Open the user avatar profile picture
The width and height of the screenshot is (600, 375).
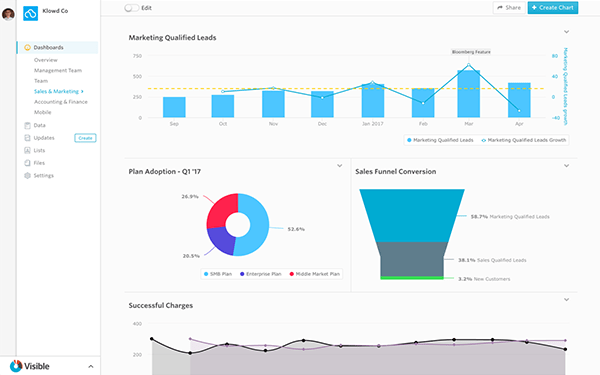click(x=8, y=14)
